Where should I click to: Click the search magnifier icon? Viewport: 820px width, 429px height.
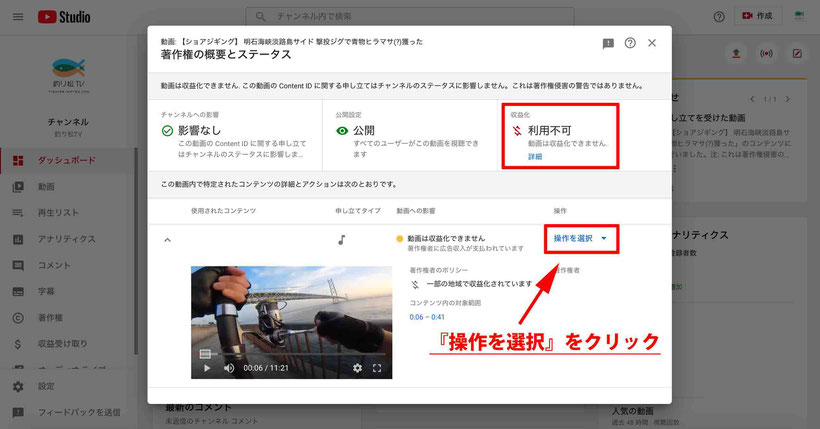[x=260, y=17]
